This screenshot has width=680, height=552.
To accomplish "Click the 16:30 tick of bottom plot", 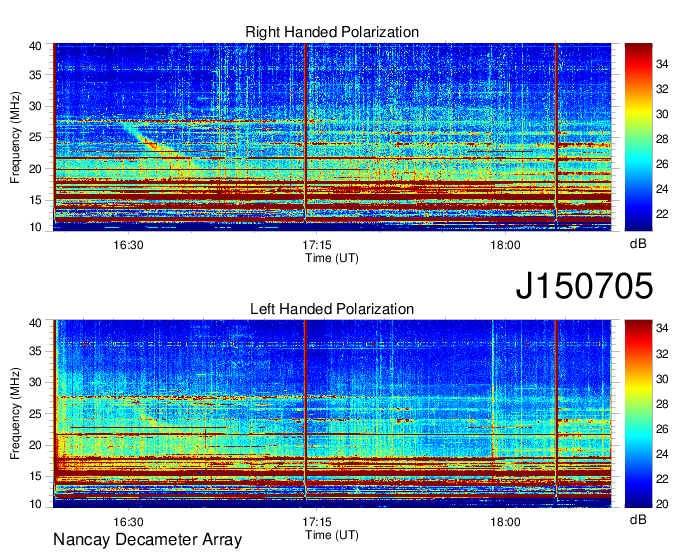I will pyautogui.click(x=128, y=522).
